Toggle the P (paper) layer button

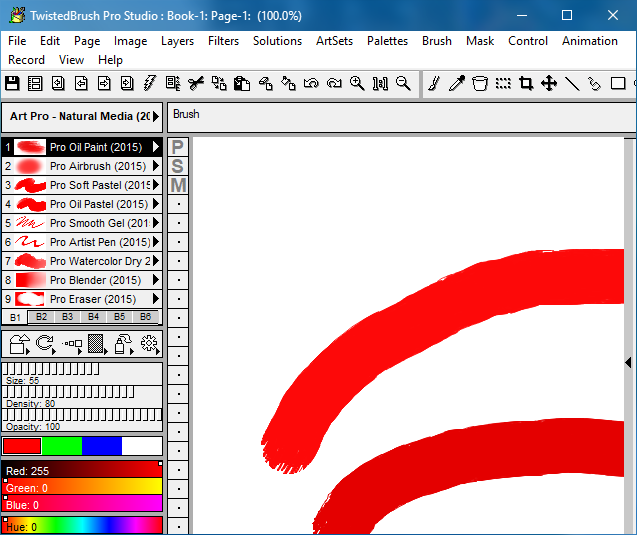point(178,147)
